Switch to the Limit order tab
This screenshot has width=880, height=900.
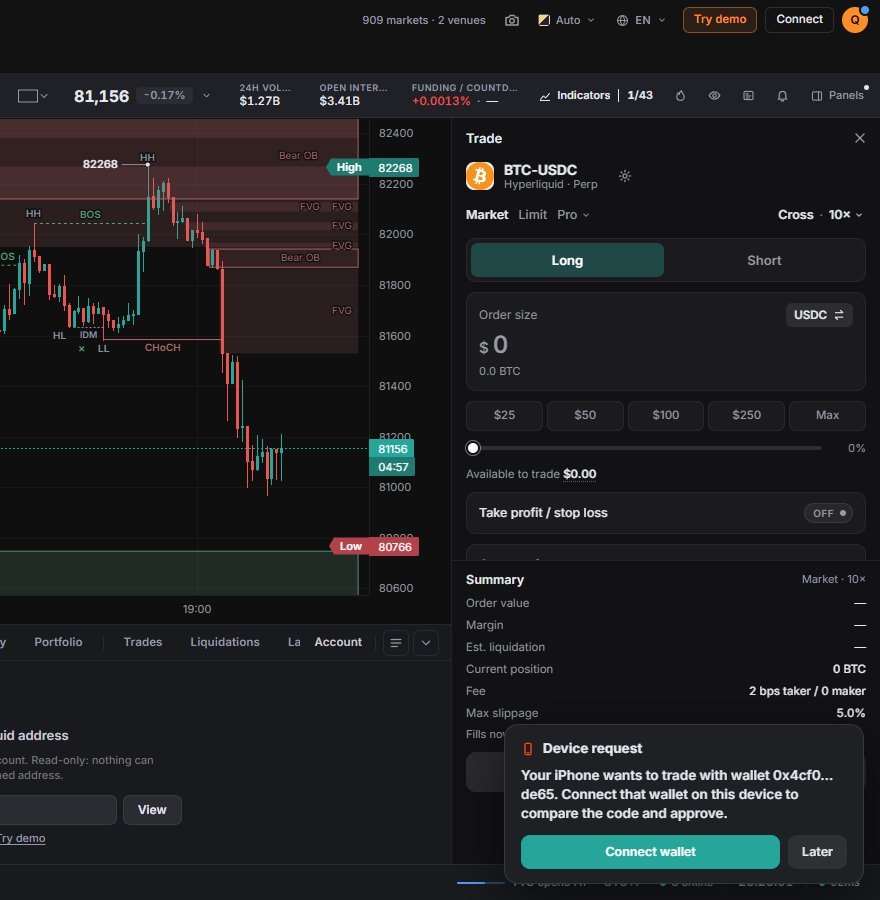(532, 215)
